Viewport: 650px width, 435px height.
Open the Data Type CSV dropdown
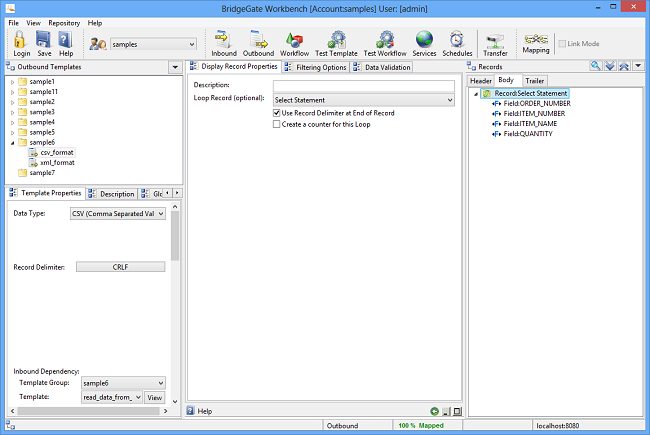161,214
